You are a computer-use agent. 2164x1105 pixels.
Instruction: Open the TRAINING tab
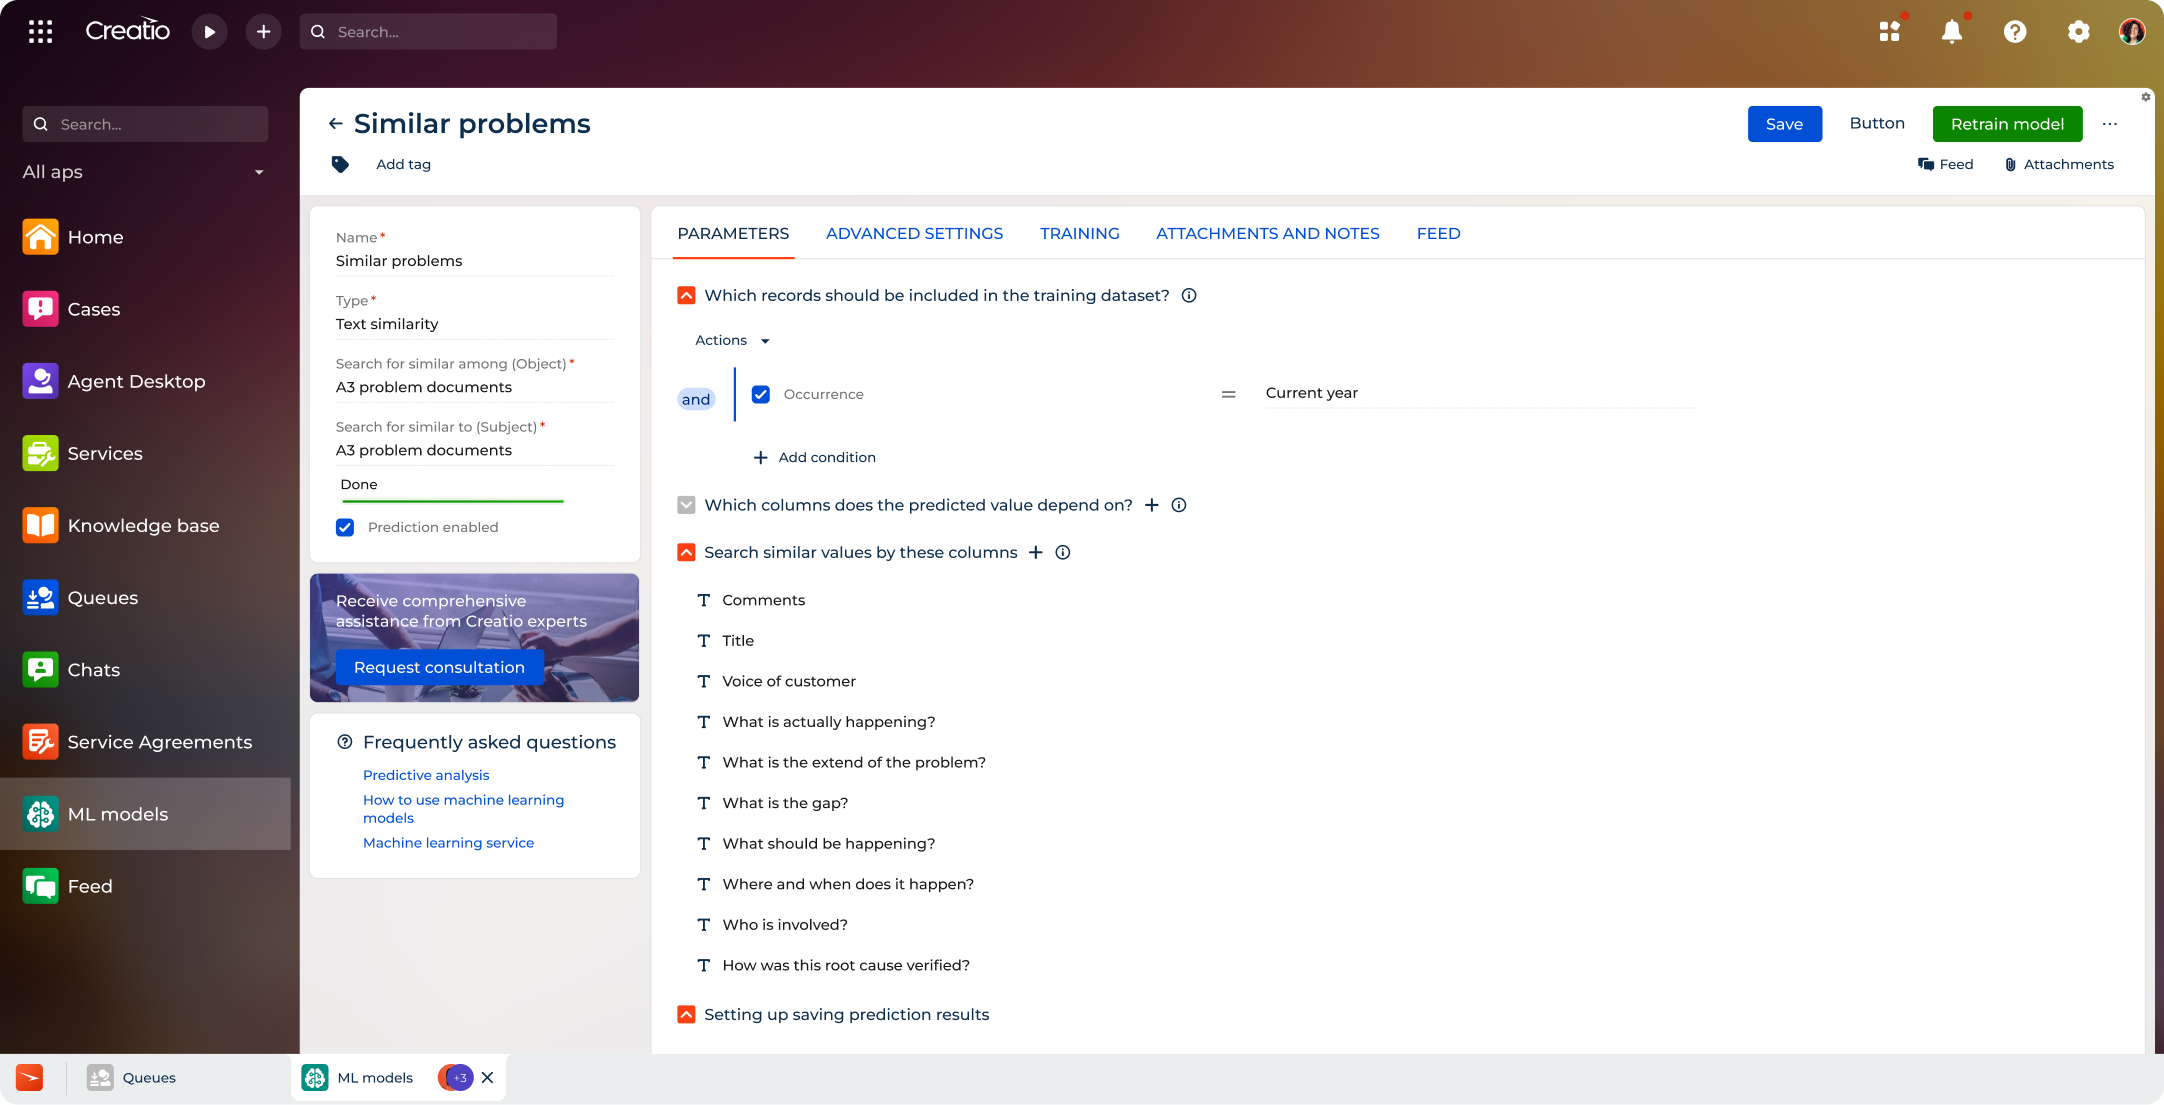click(1080, 233)
